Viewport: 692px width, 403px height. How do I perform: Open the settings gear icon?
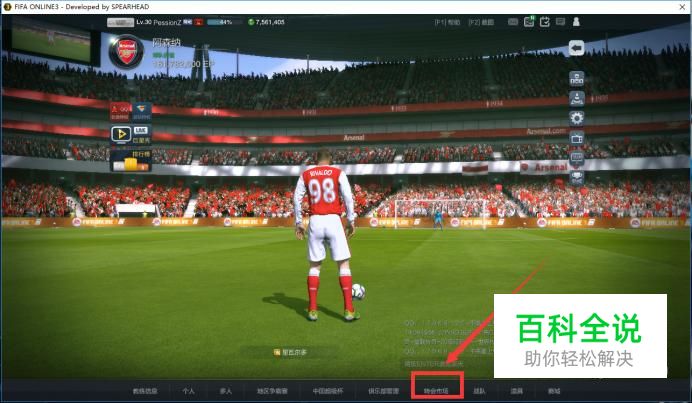[576, 118]
